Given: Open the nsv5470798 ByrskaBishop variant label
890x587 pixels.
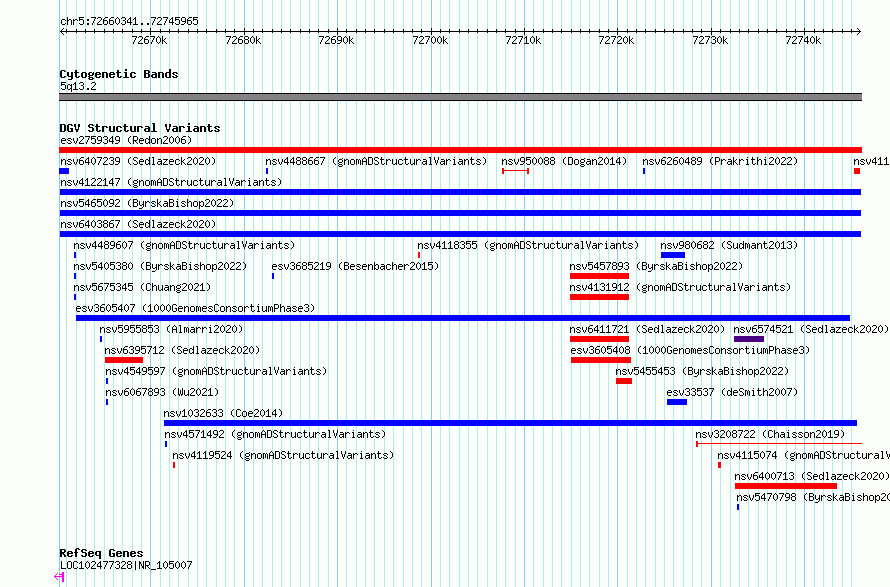Looking at the screenshot, I should 813,497.
